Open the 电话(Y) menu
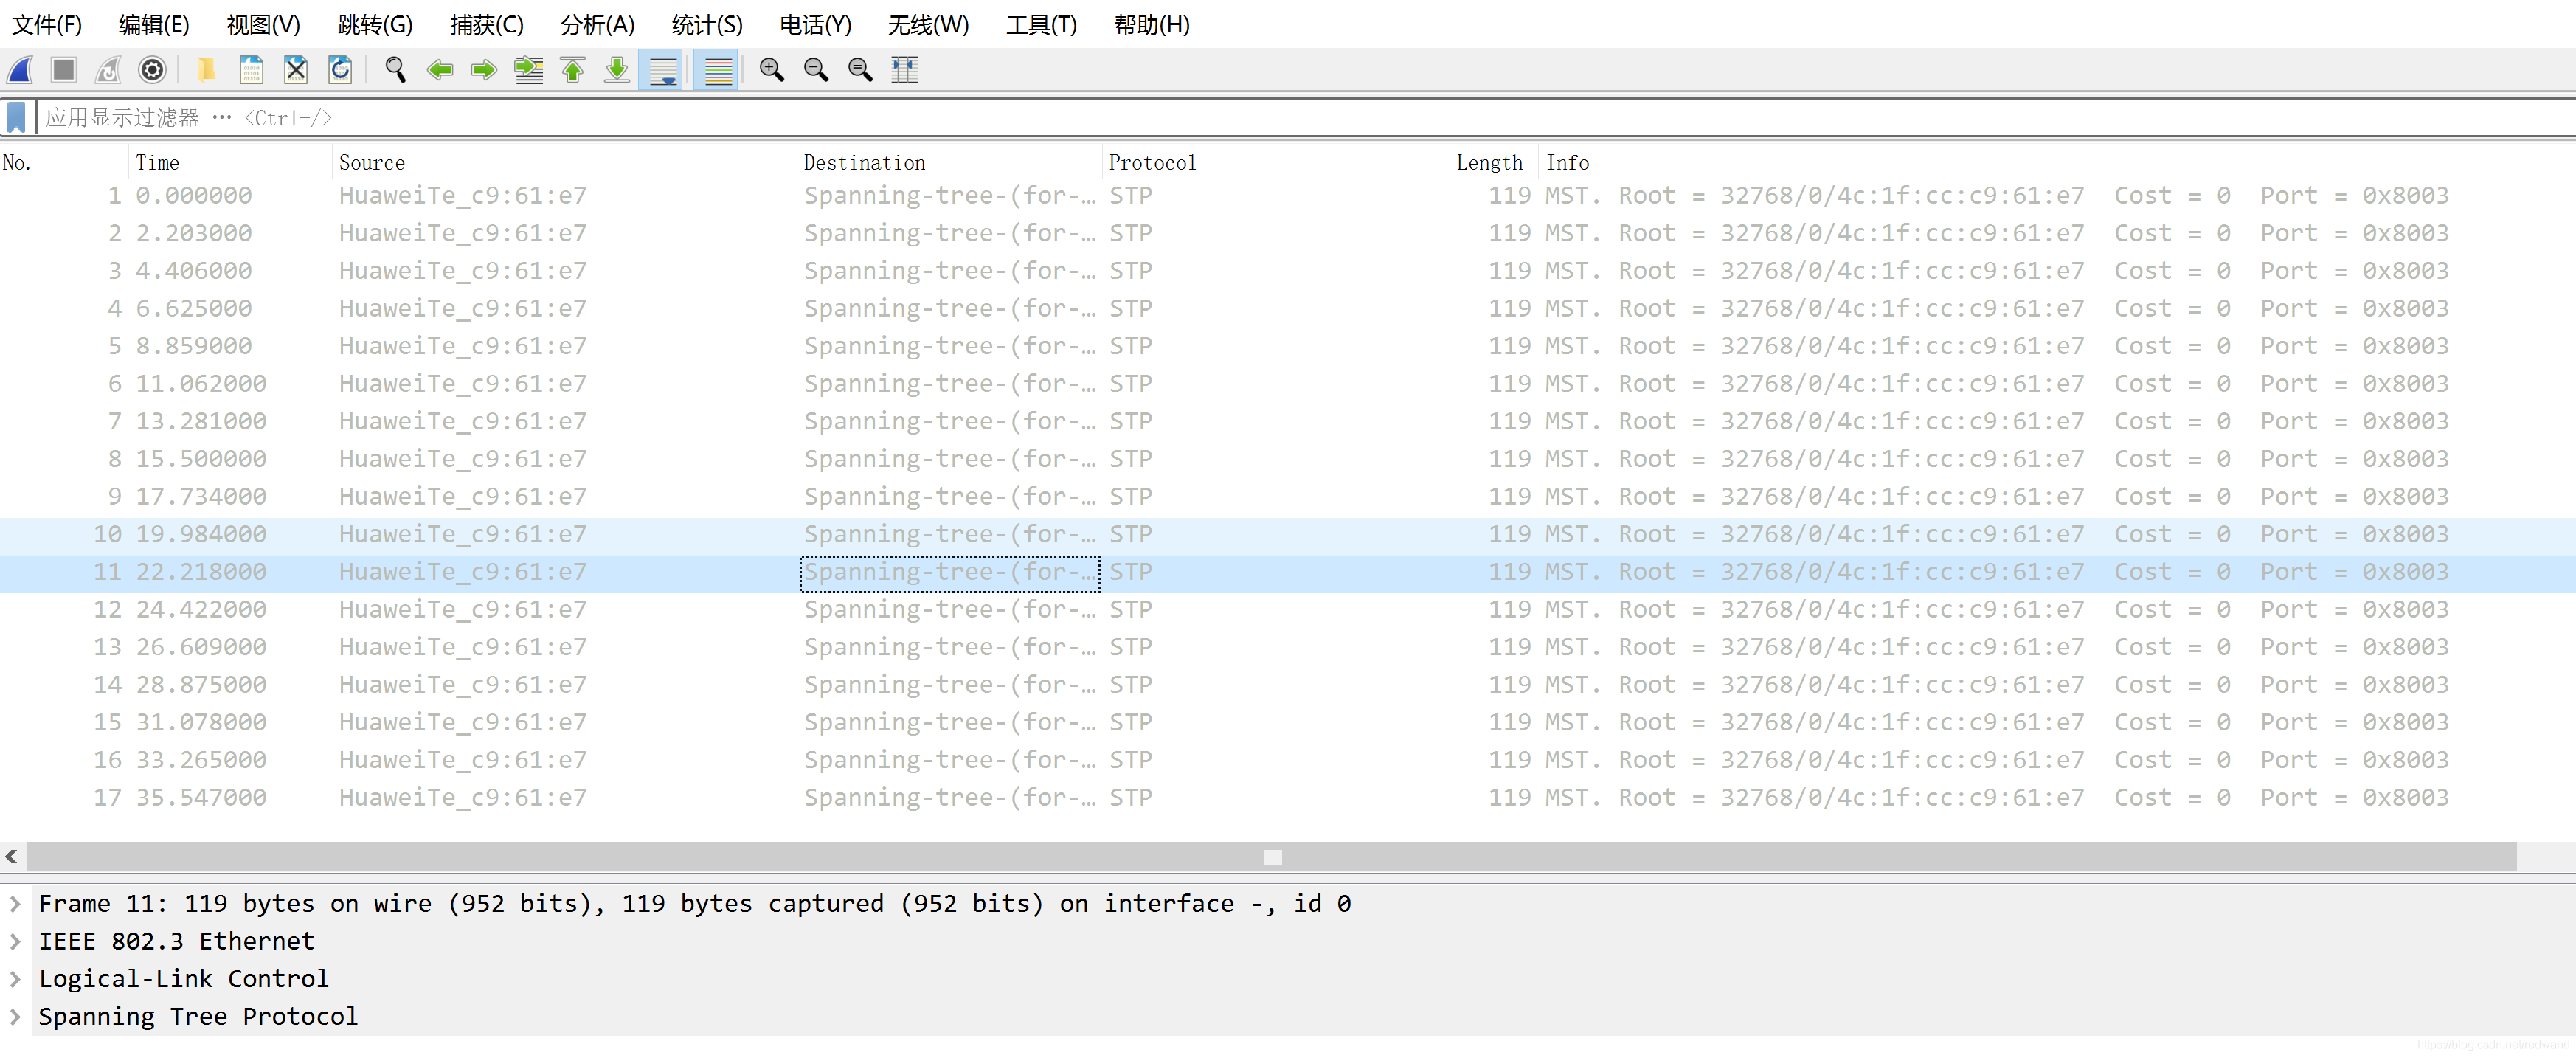The image size is (2576, 1058). 816,25
